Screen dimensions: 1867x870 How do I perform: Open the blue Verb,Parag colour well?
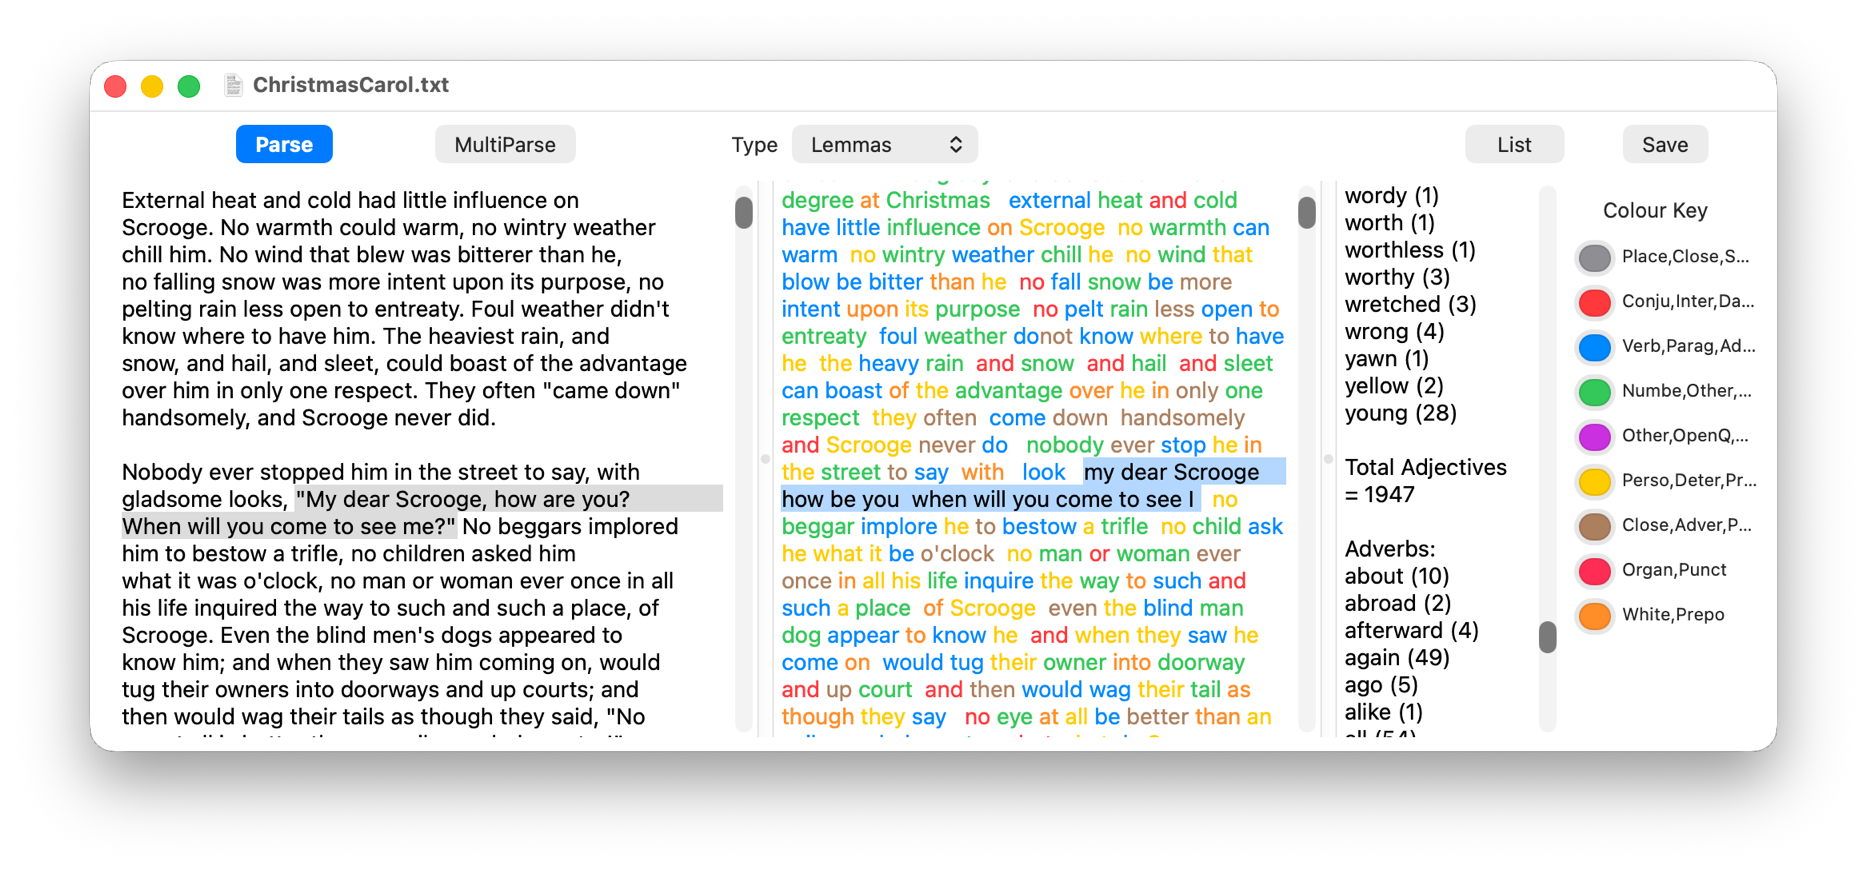(x=1594, y=347)
